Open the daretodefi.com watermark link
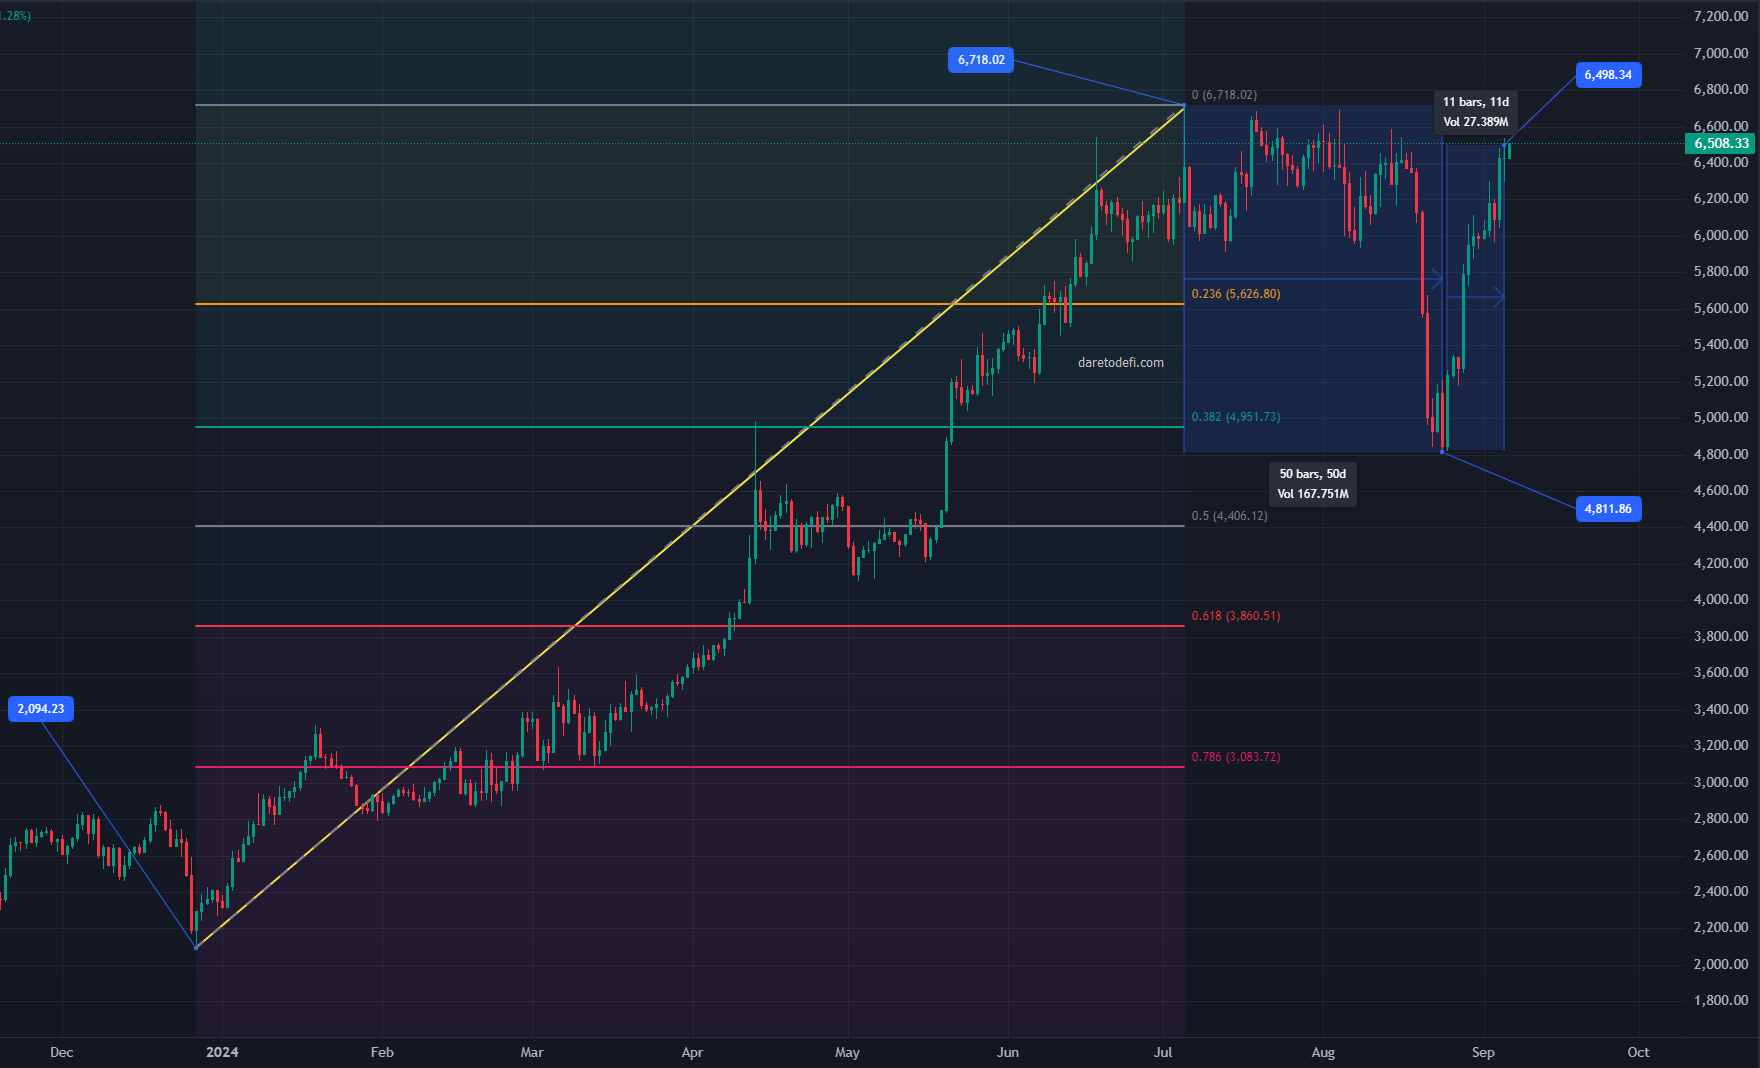The width and height of the screenshot is (1760, 1068). (x=1119, y=362)
